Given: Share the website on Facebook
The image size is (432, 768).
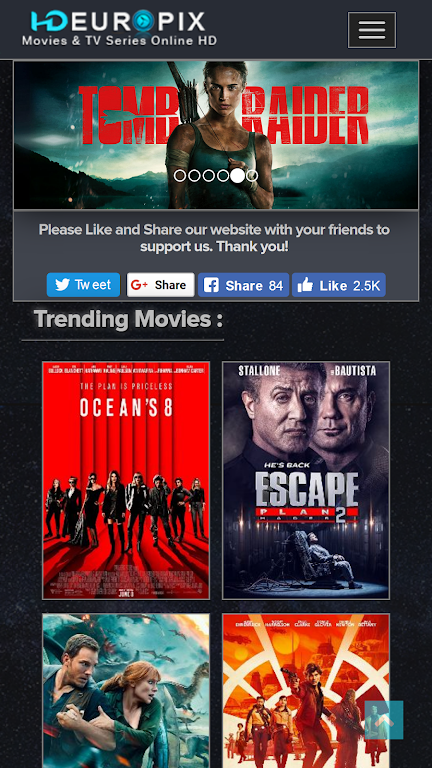Looking at the screenshot, I should 243,285.
